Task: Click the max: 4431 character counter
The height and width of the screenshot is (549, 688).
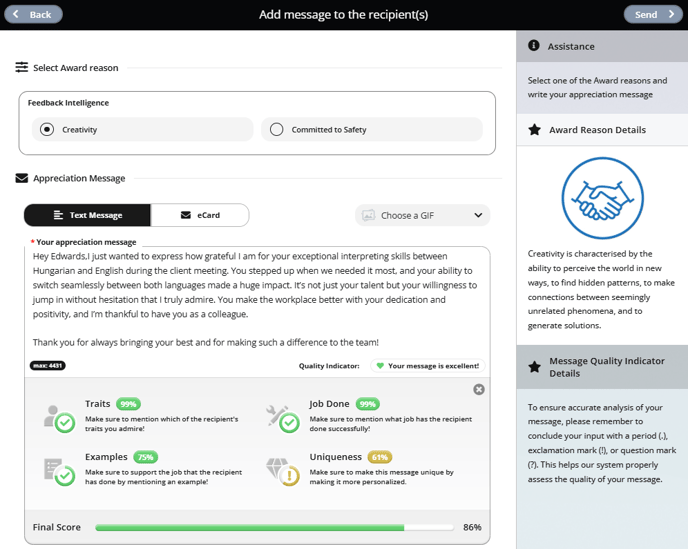Action: (x=47, y=366)
